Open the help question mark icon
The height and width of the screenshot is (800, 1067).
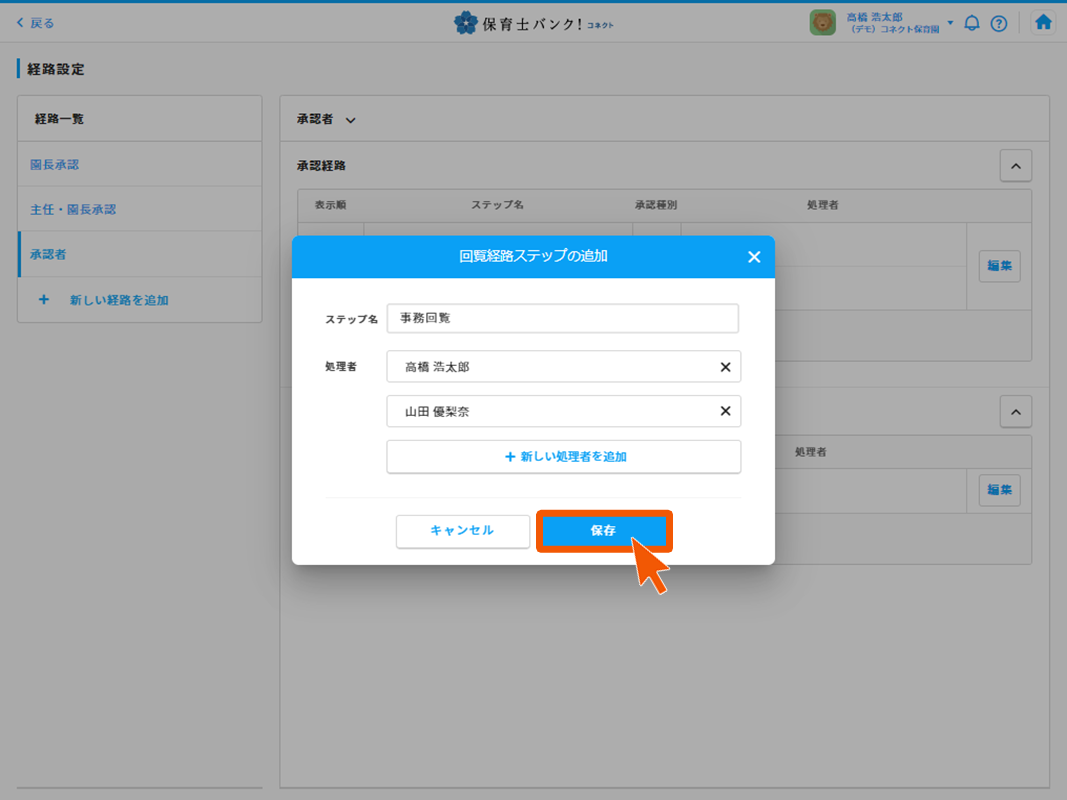coord(998,23)
